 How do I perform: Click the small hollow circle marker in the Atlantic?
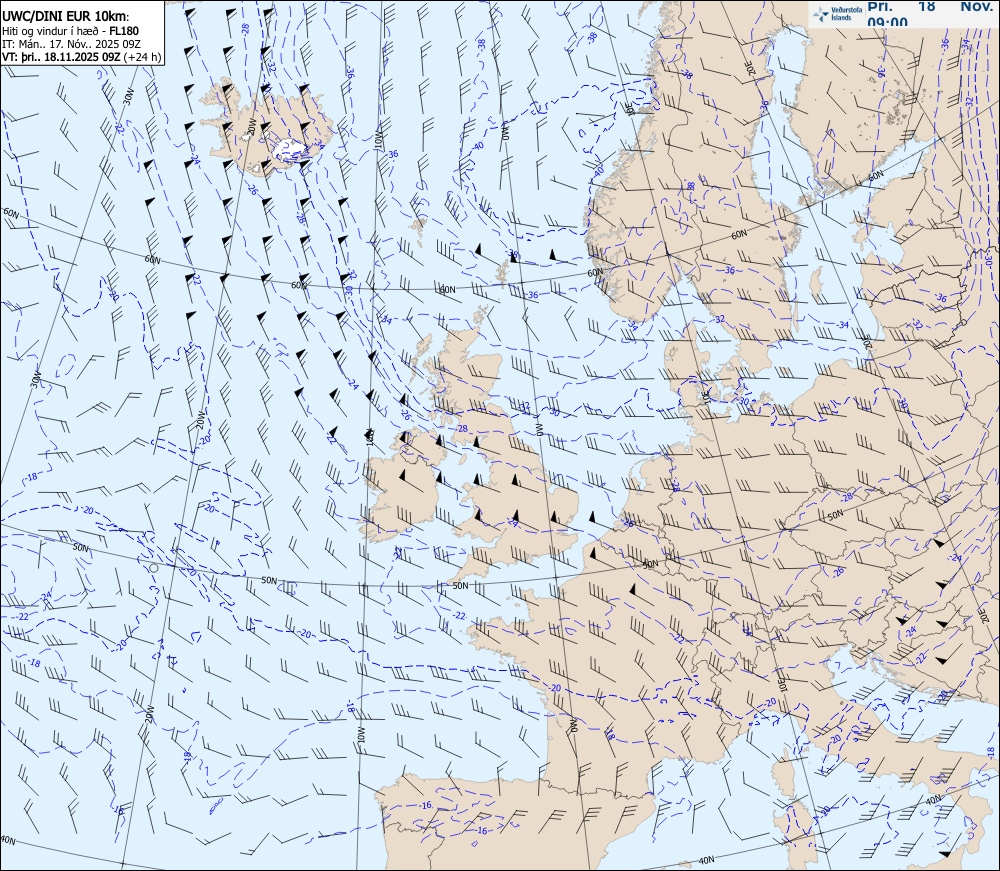(154, 567)
